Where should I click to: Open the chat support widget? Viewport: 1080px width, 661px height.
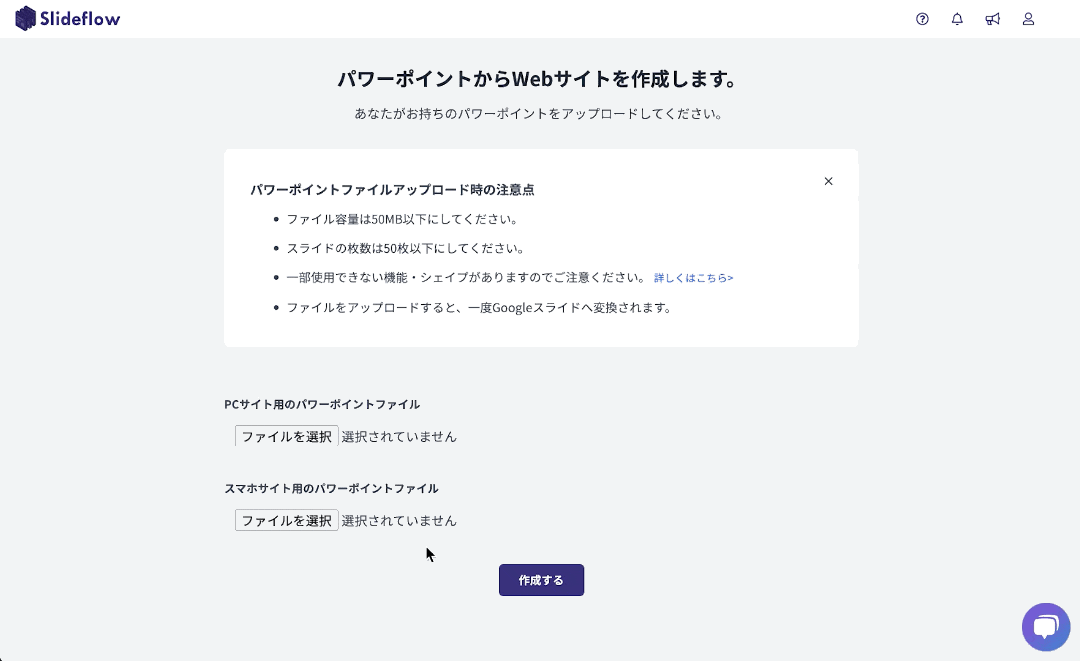pyautogui.click(x=1046, y=627)
